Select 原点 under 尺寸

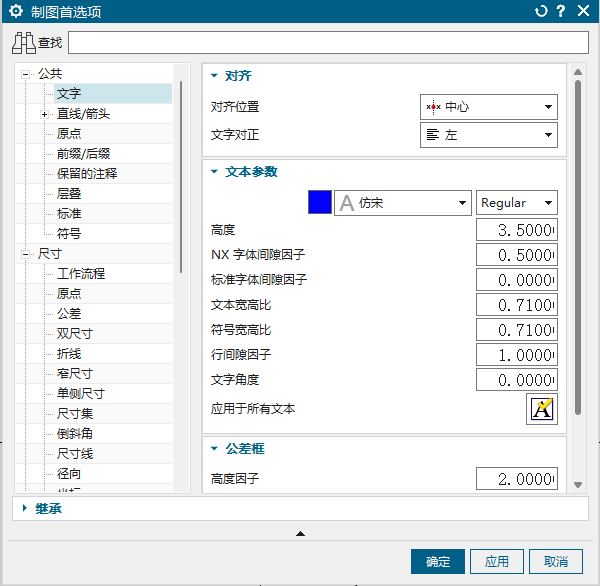click(69, 293)
